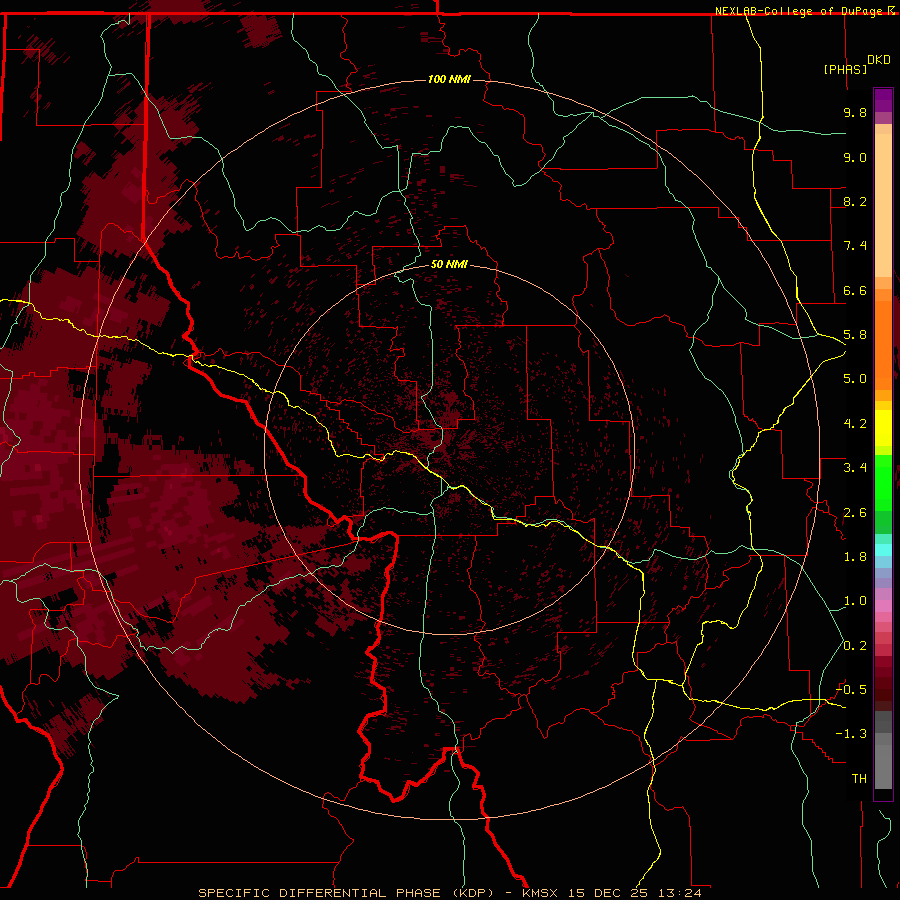Click the 15 DEC 25 date stamp
900x900 pixels.
click(610, 893)
